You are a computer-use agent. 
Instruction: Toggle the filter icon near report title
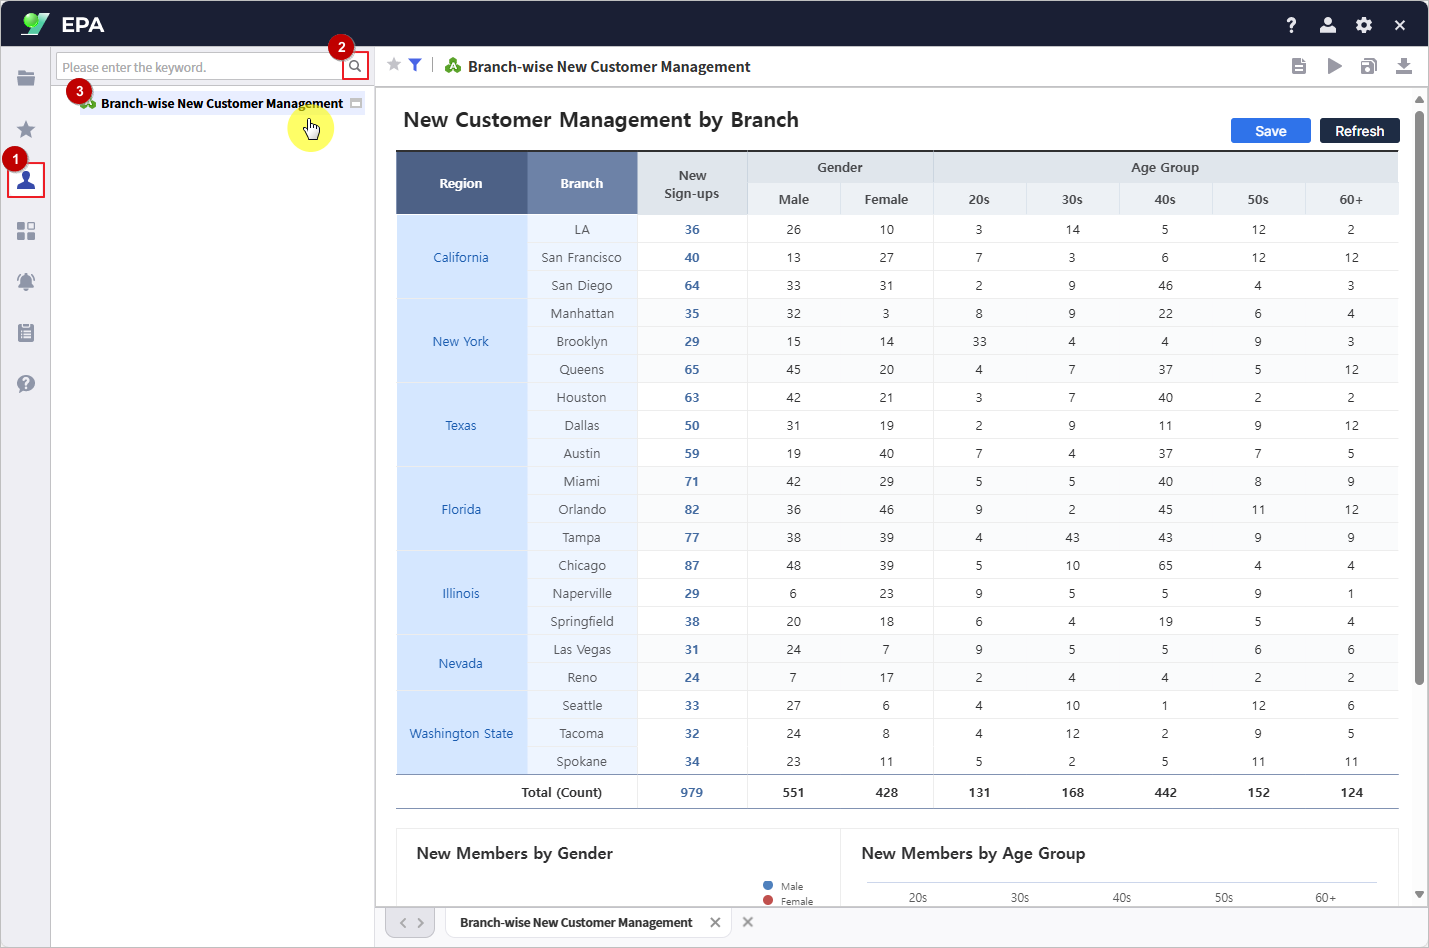click(x=414, y=63)
